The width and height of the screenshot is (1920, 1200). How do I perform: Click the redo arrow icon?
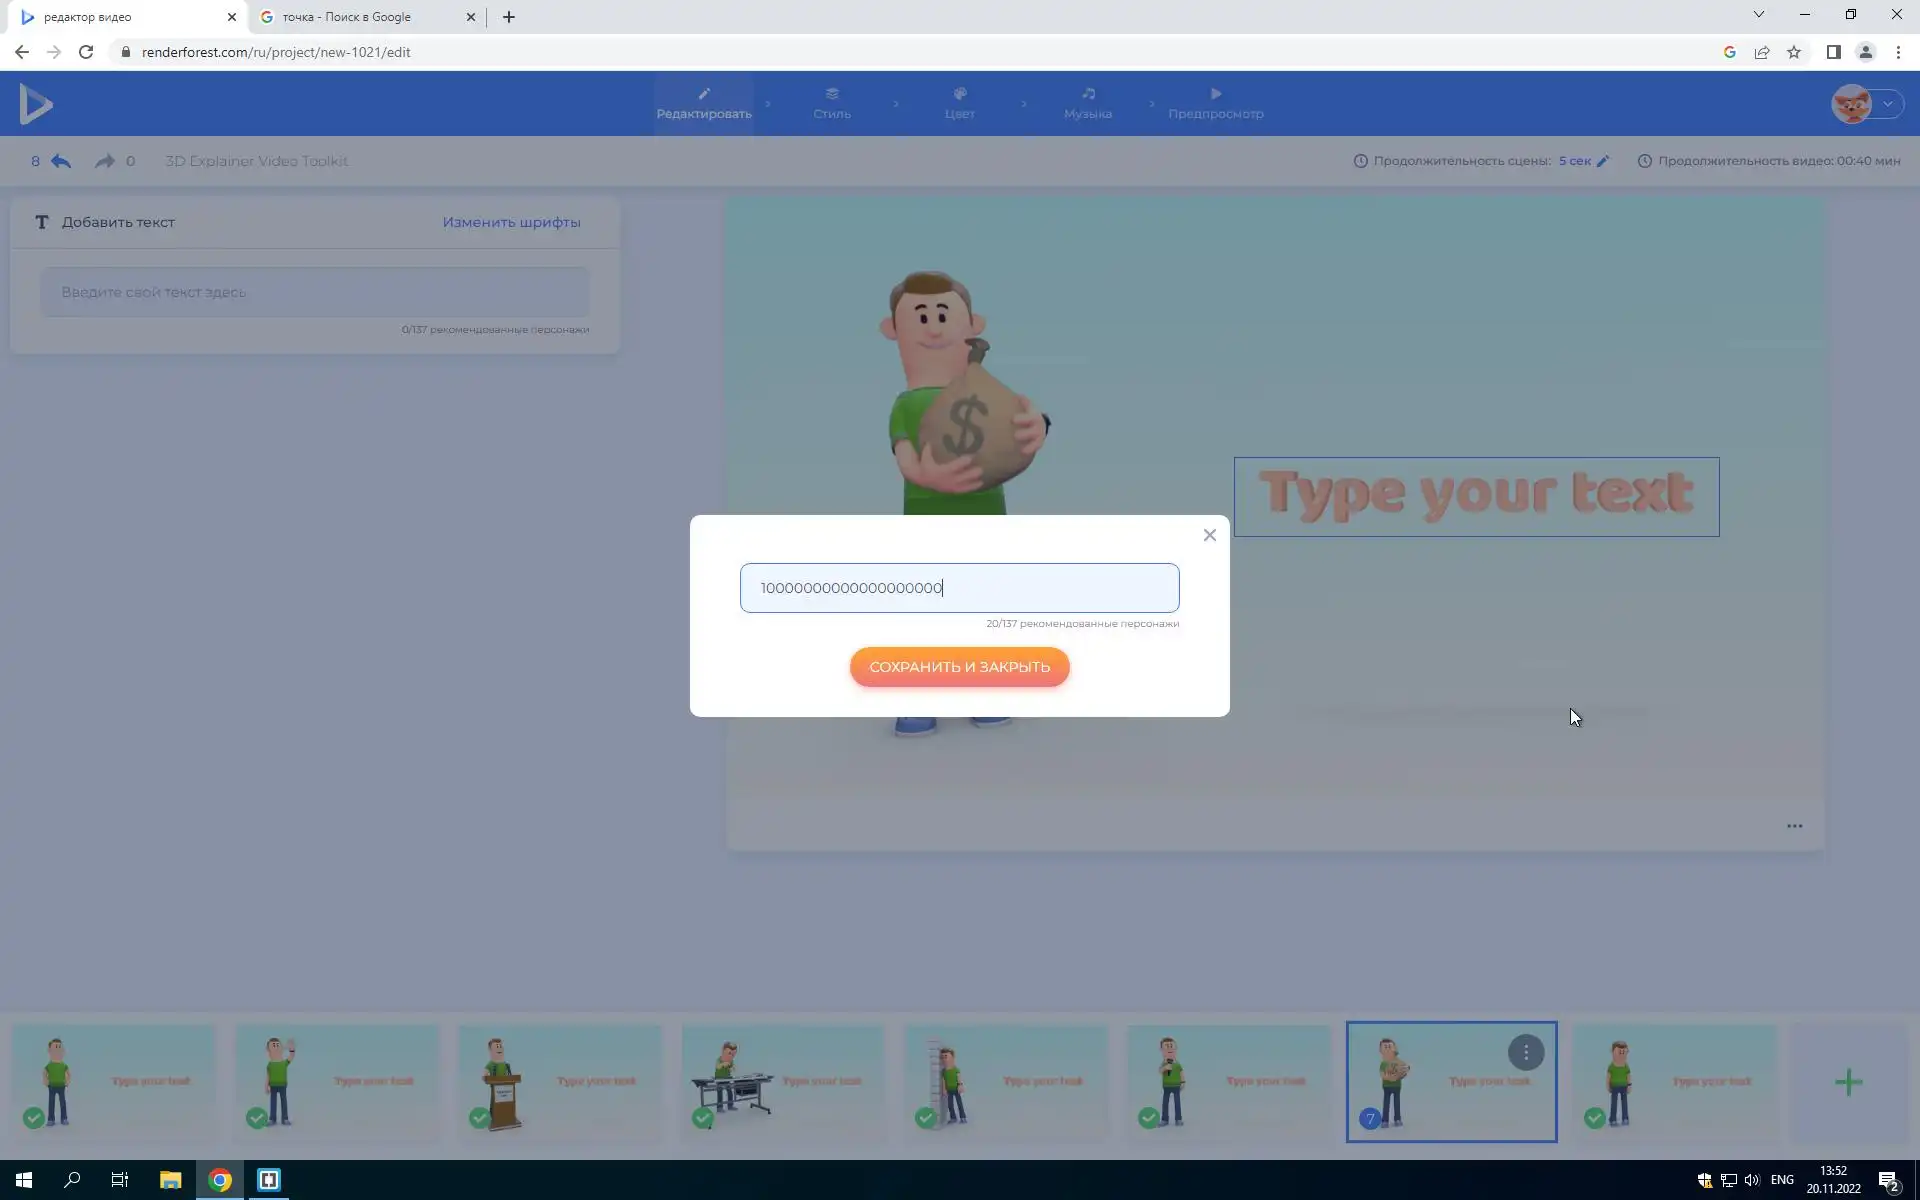(104, 161)
